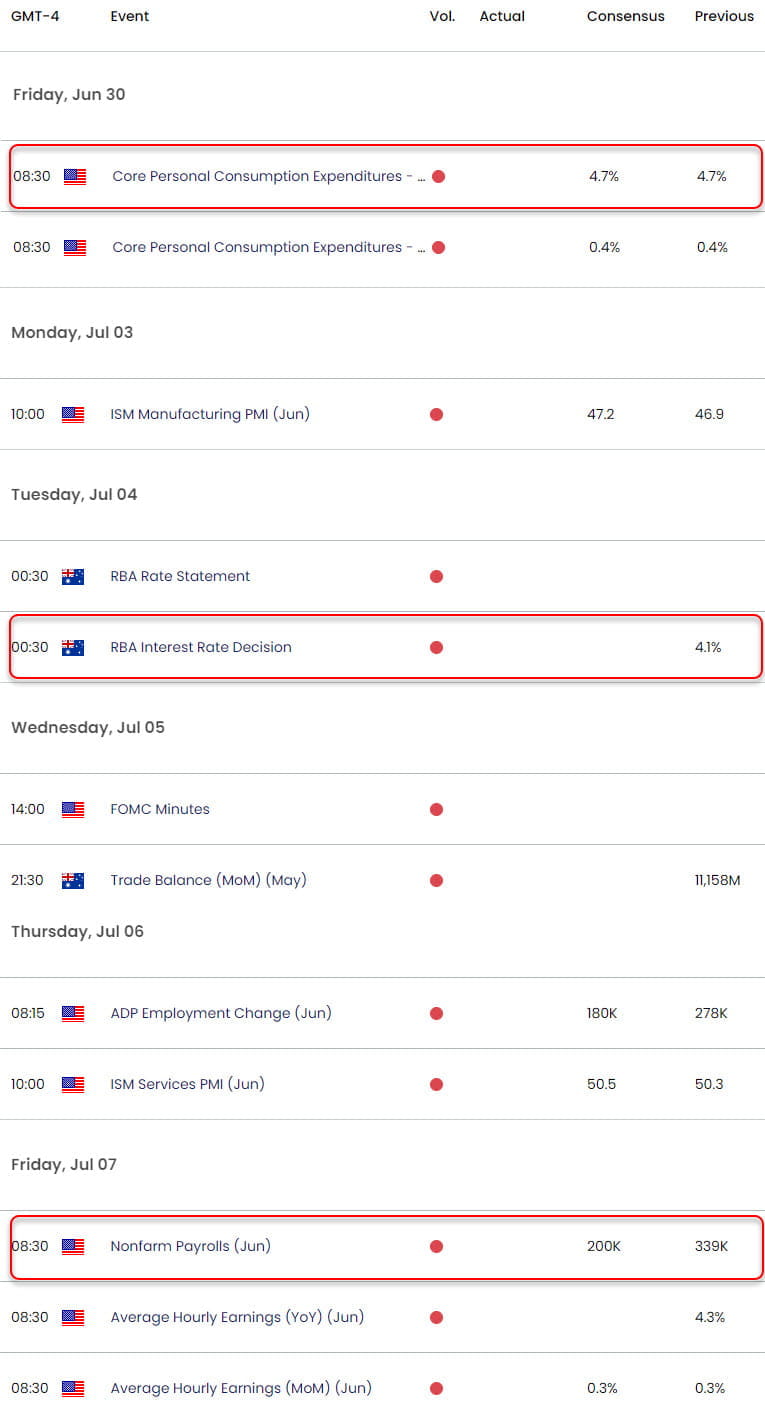Click the 200K Nonfarm Payrolls consensus value
765x1408 pixels.
603,1246
